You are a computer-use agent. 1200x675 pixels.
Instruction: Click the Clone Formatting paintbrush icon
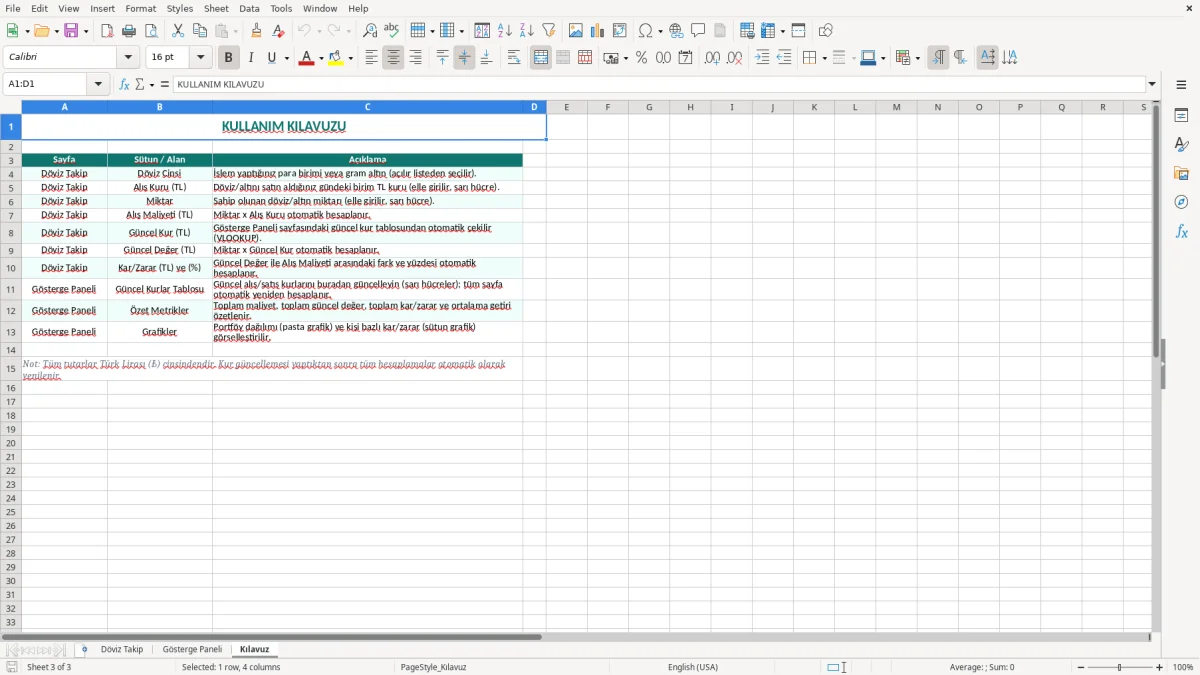pos(257,31)
